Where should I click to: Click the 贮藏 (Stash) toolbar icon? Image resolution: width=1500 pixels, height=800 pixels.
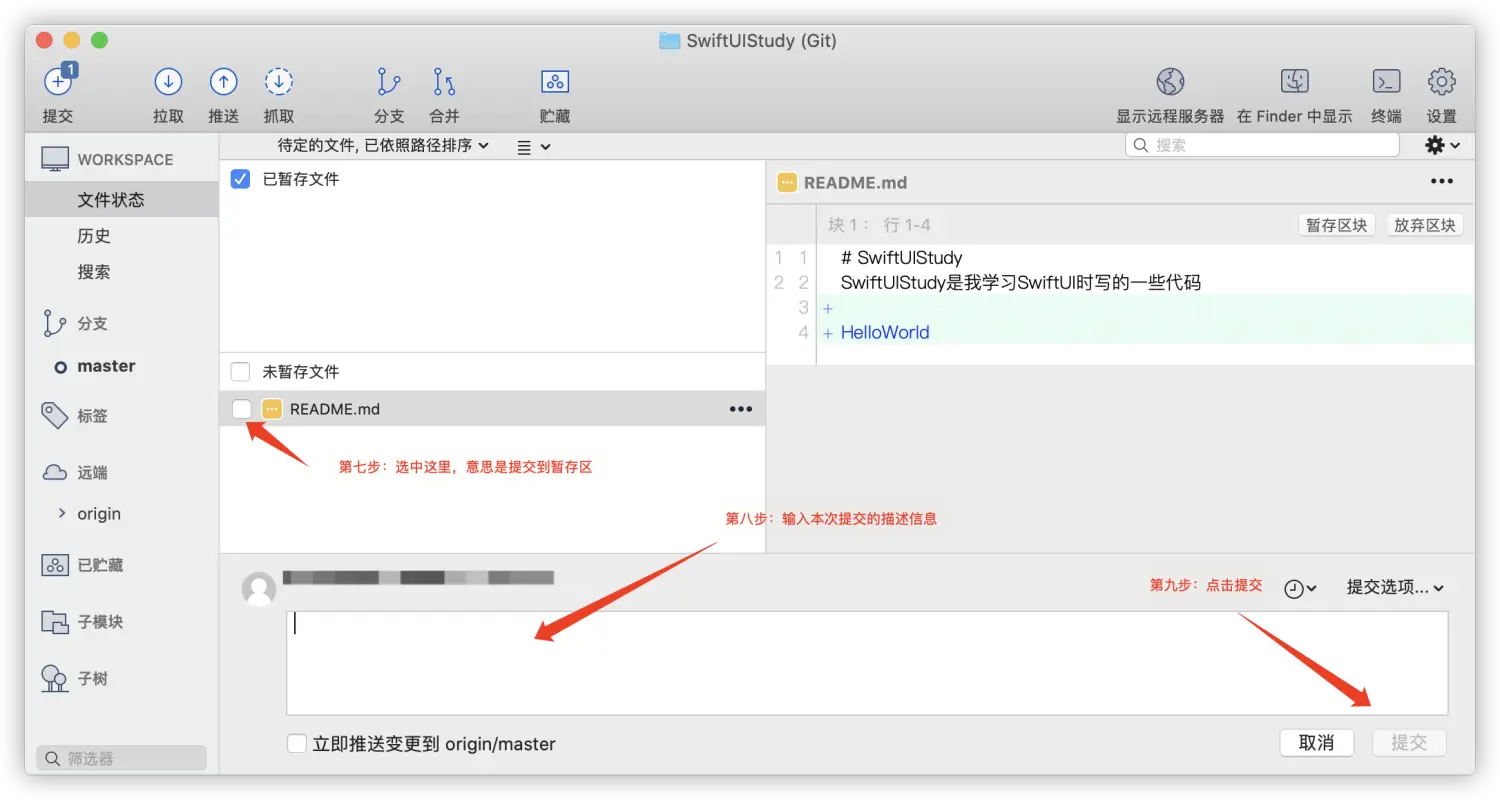pyautogui.click(x=555, y=82)
